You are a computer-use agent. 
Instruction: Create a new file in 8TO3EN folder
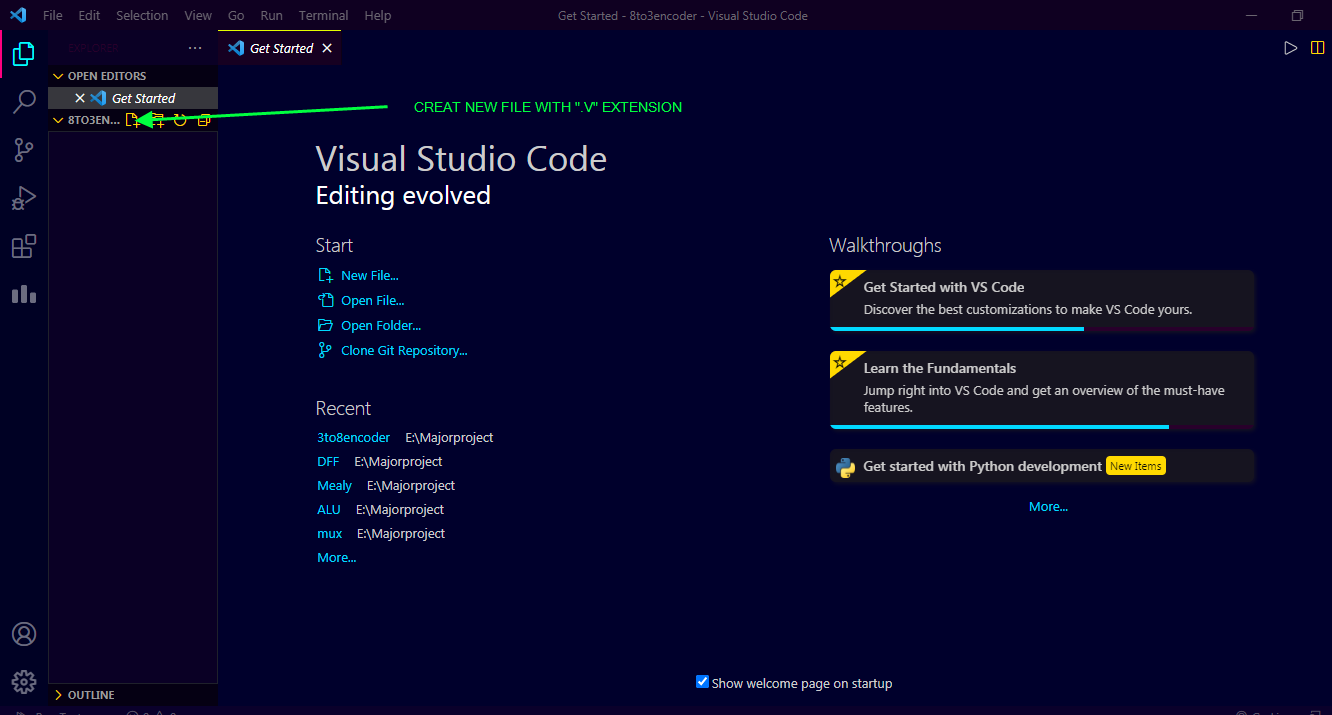(133, 120)
